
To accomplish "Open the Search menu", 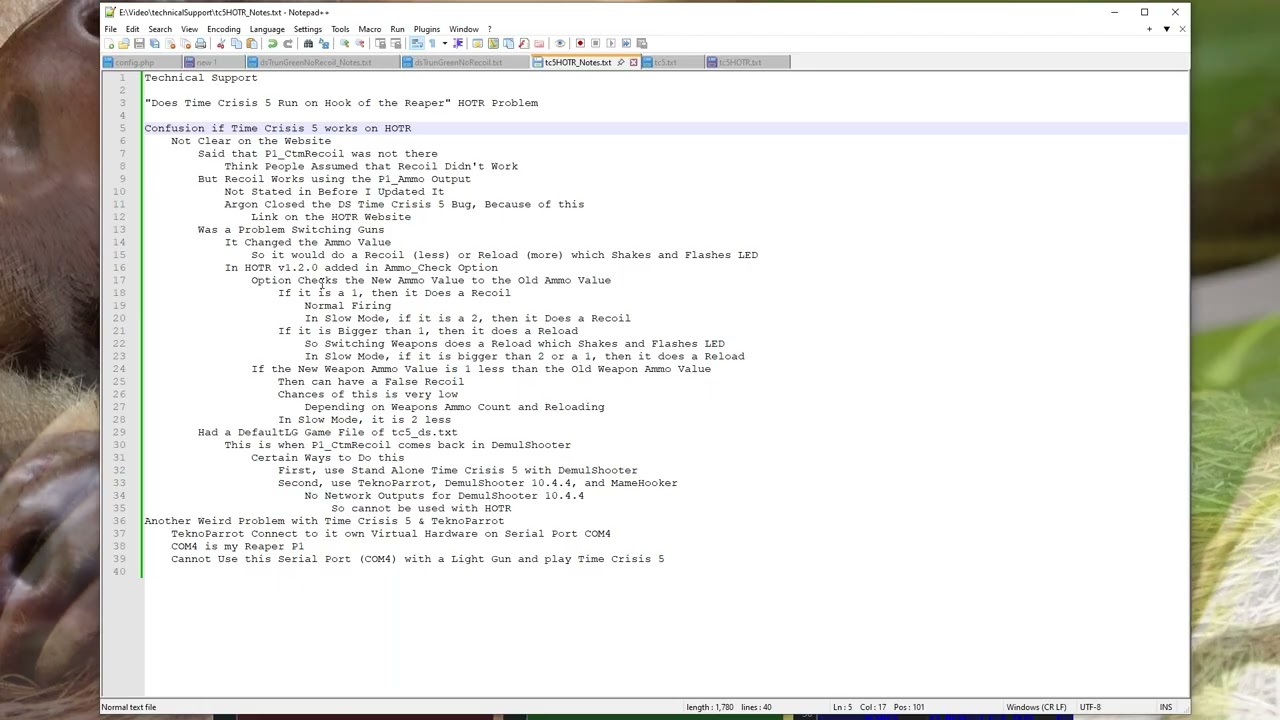I will point(160,29).
